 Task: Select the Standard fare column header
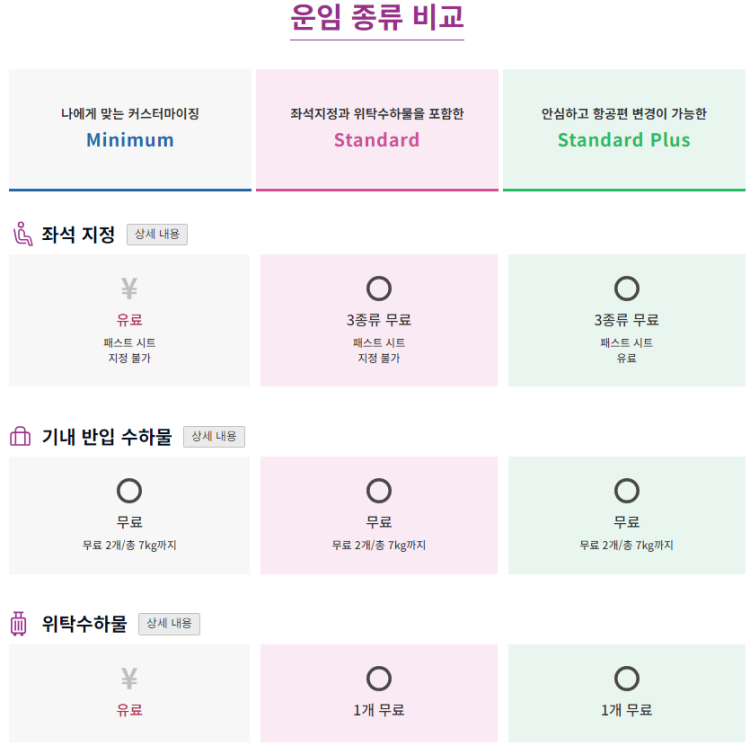point(377,130)
